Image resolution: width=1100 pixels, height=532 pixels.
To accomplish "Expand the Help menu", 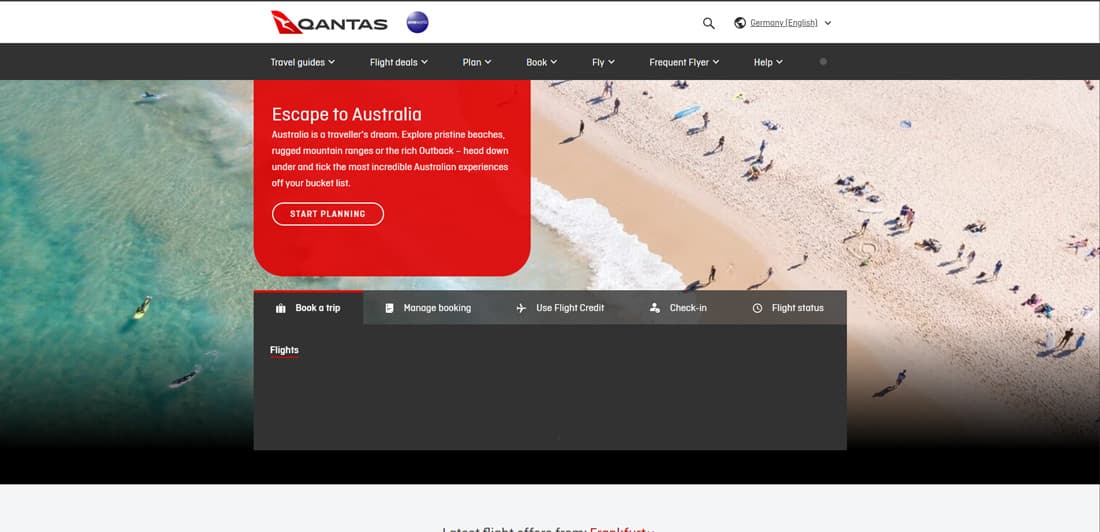I will tap(768, 62).
